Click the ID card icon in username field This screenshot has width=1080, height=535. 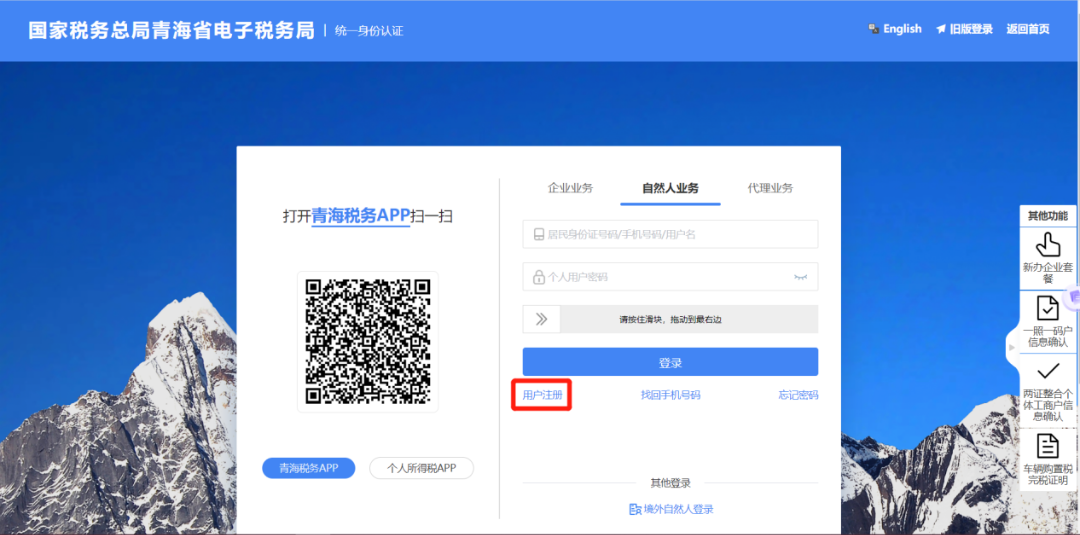tap(539, 235)
